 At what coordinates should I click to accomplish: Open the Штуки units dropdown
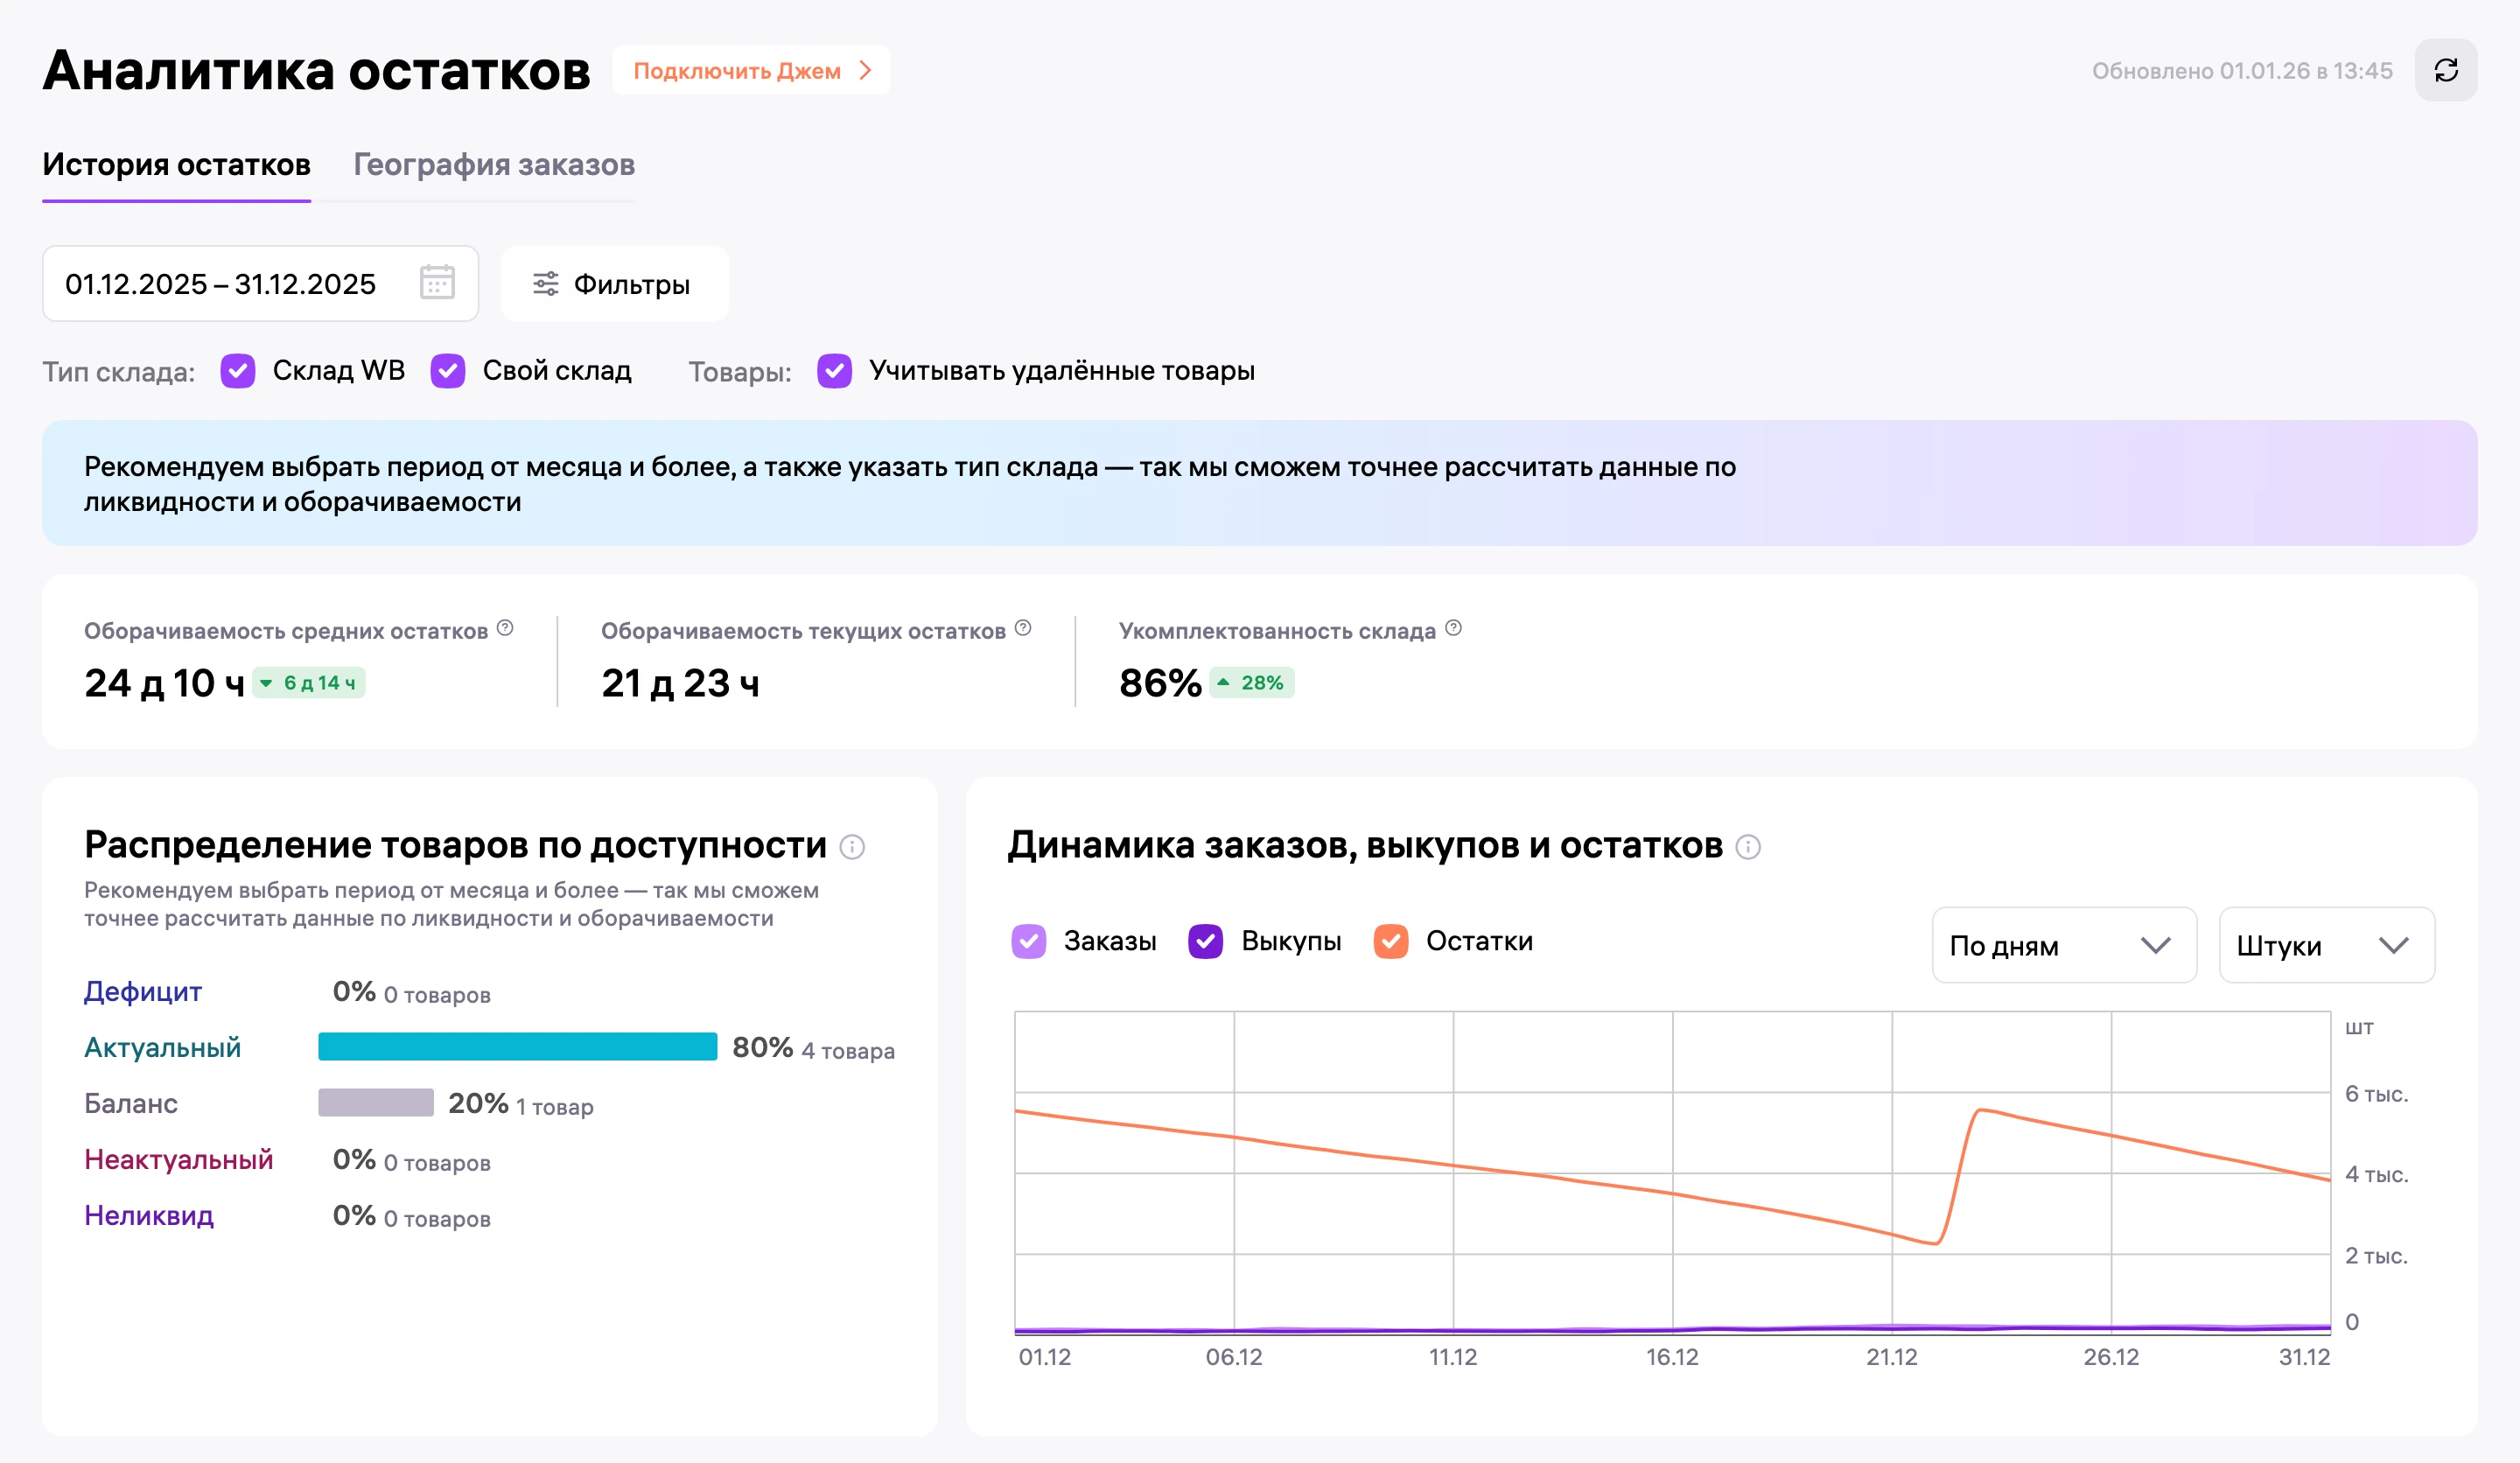point(2326,945)
